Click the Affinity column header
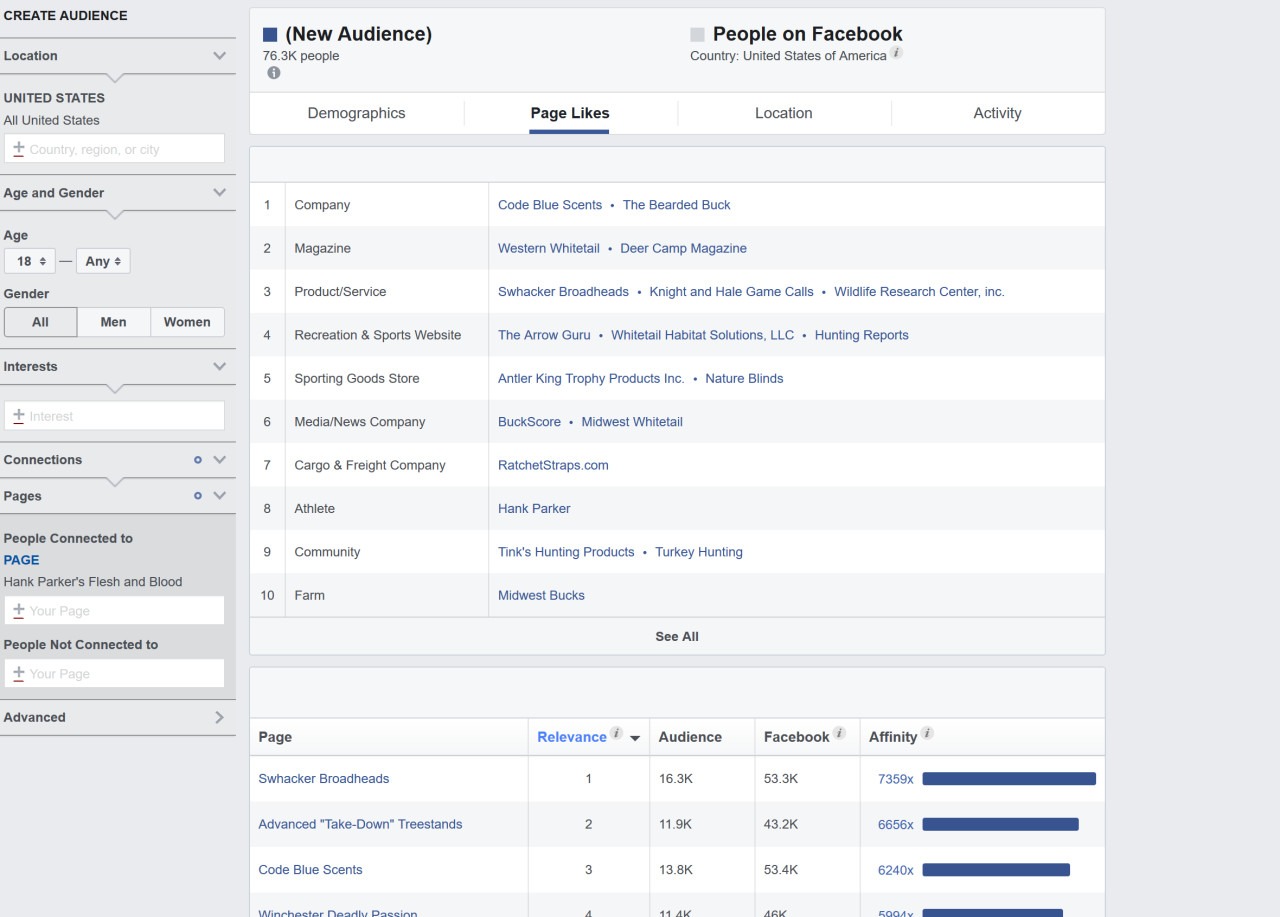The height and width of the screenshot is (917, 1280). tap(893, 737)
